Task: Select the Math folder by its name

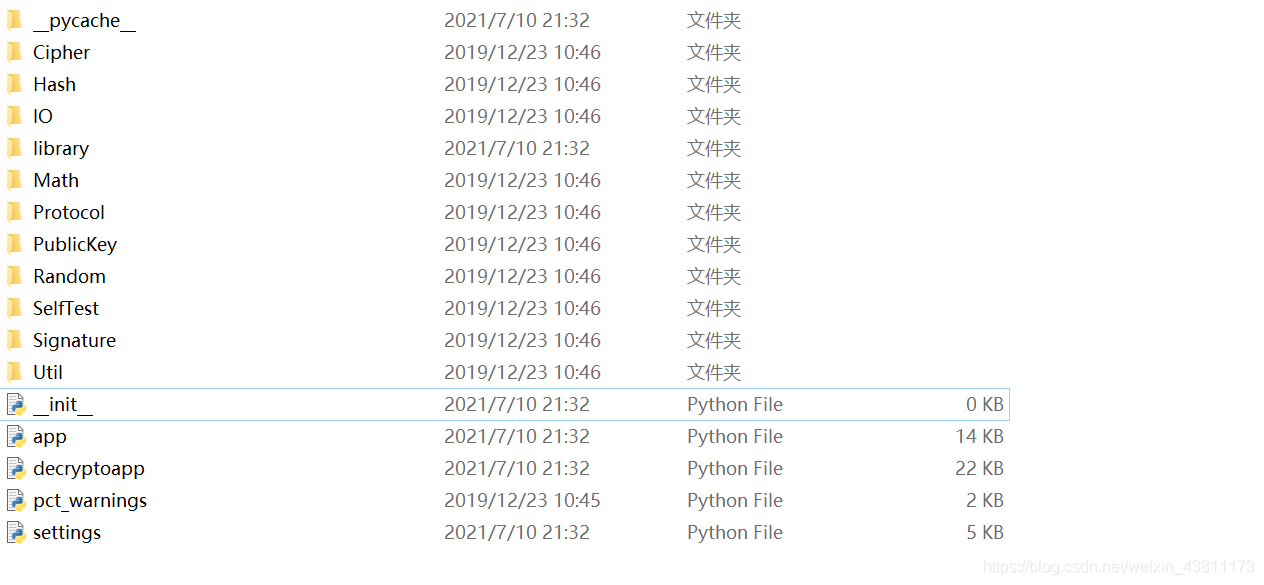Action: (x=56, y=180)
